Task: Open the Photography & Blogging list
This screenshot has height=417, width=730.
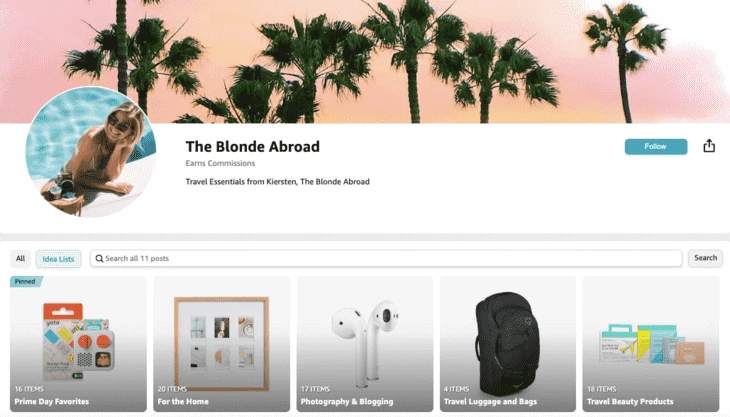Action: click(x=365, y=344)
